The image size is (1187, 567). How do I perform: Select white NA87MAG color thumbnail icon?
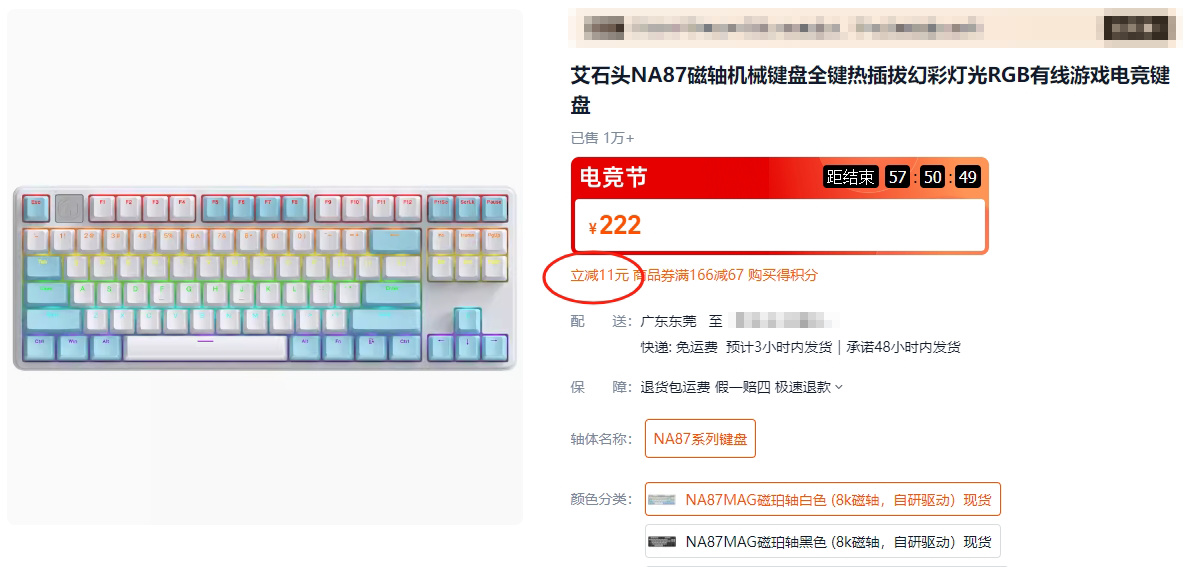tap(662, 500)
